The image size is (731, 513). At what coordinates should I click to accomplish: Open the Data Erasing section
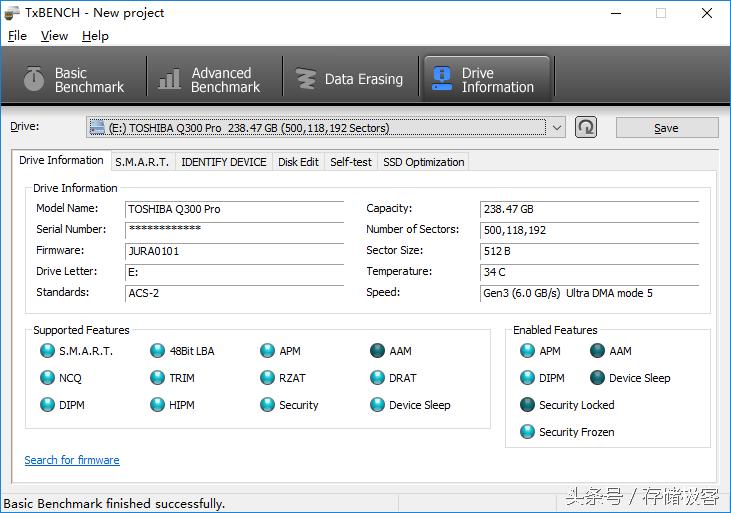(350, 79)
